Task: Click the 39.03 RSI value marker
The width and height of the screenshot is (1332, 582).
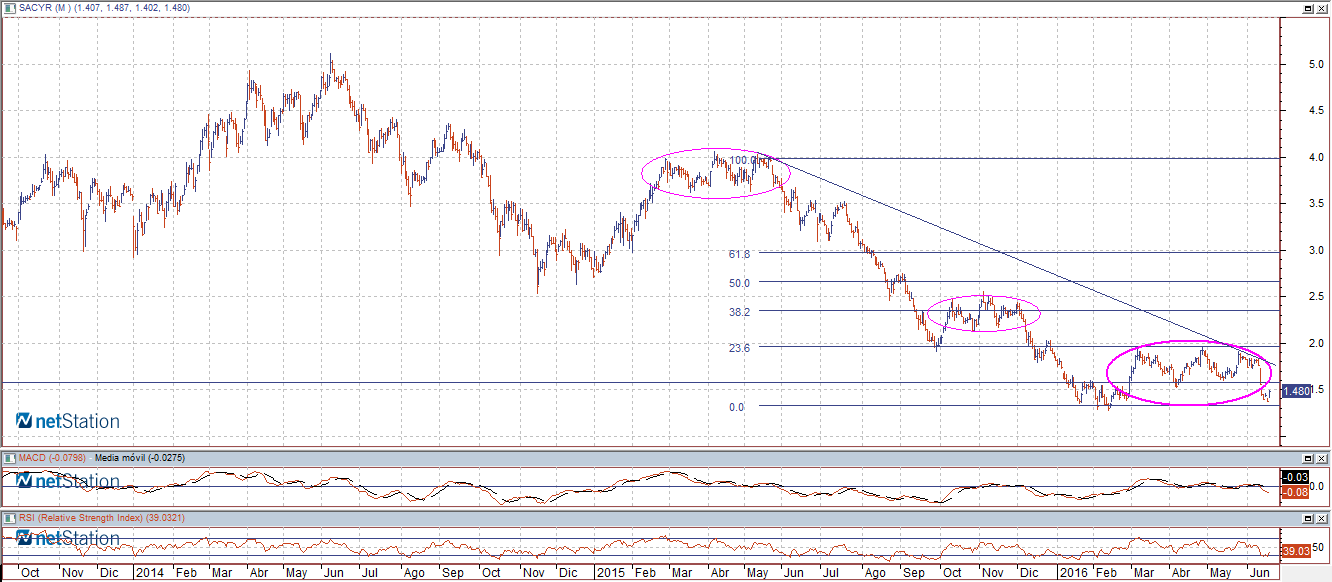Action: tap(1294, 551)
